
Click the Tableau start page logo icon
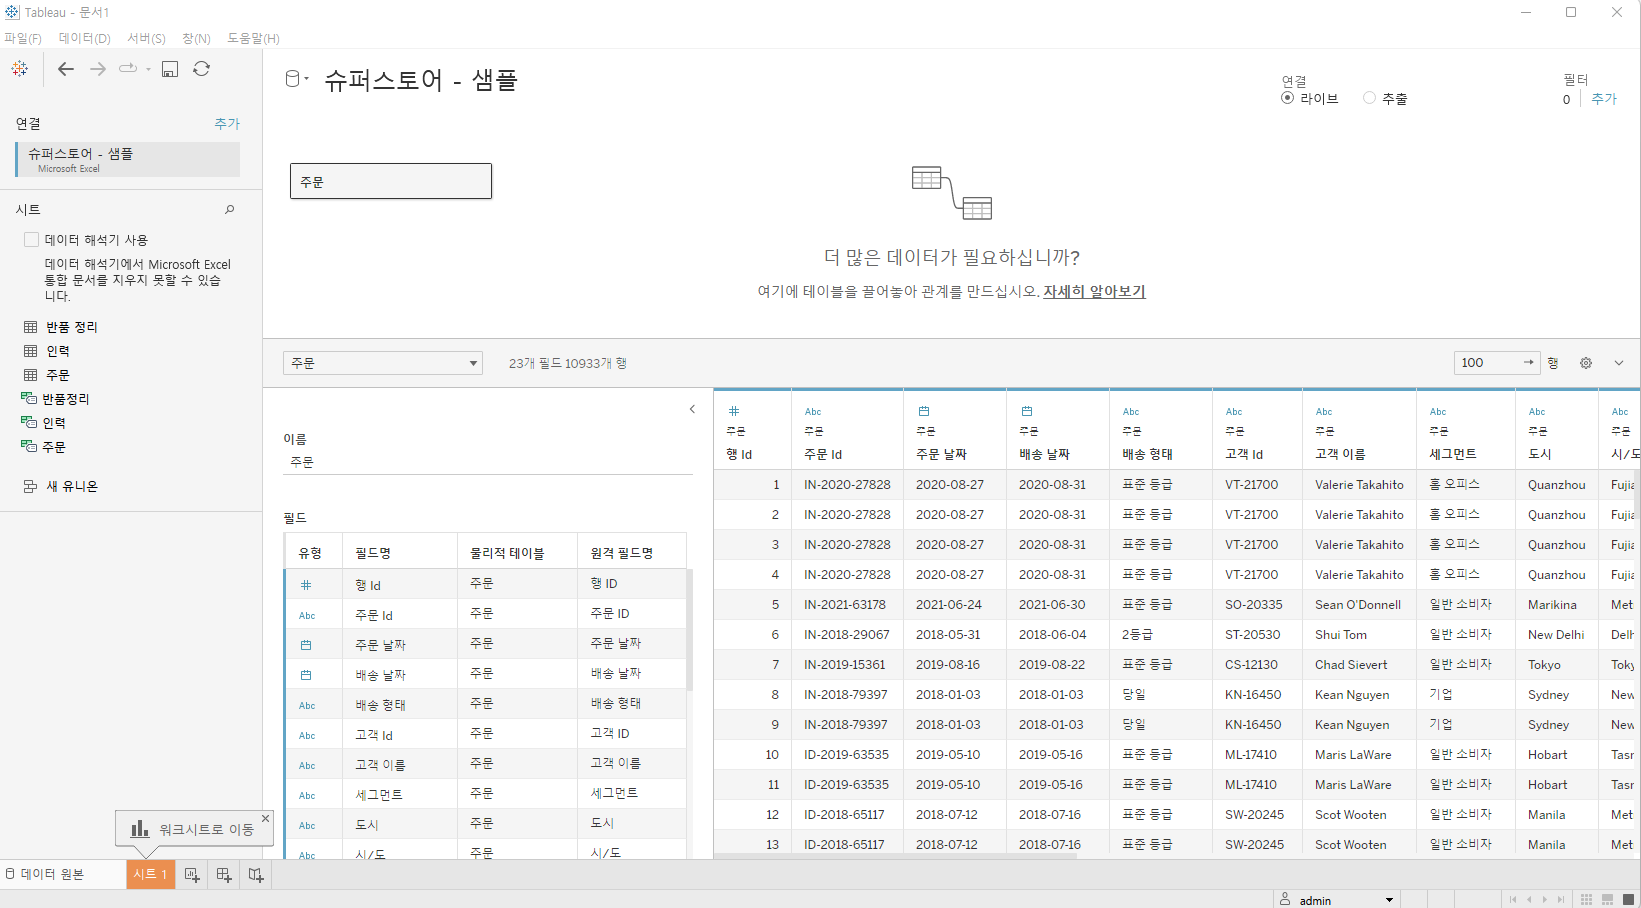coord(19,69)
